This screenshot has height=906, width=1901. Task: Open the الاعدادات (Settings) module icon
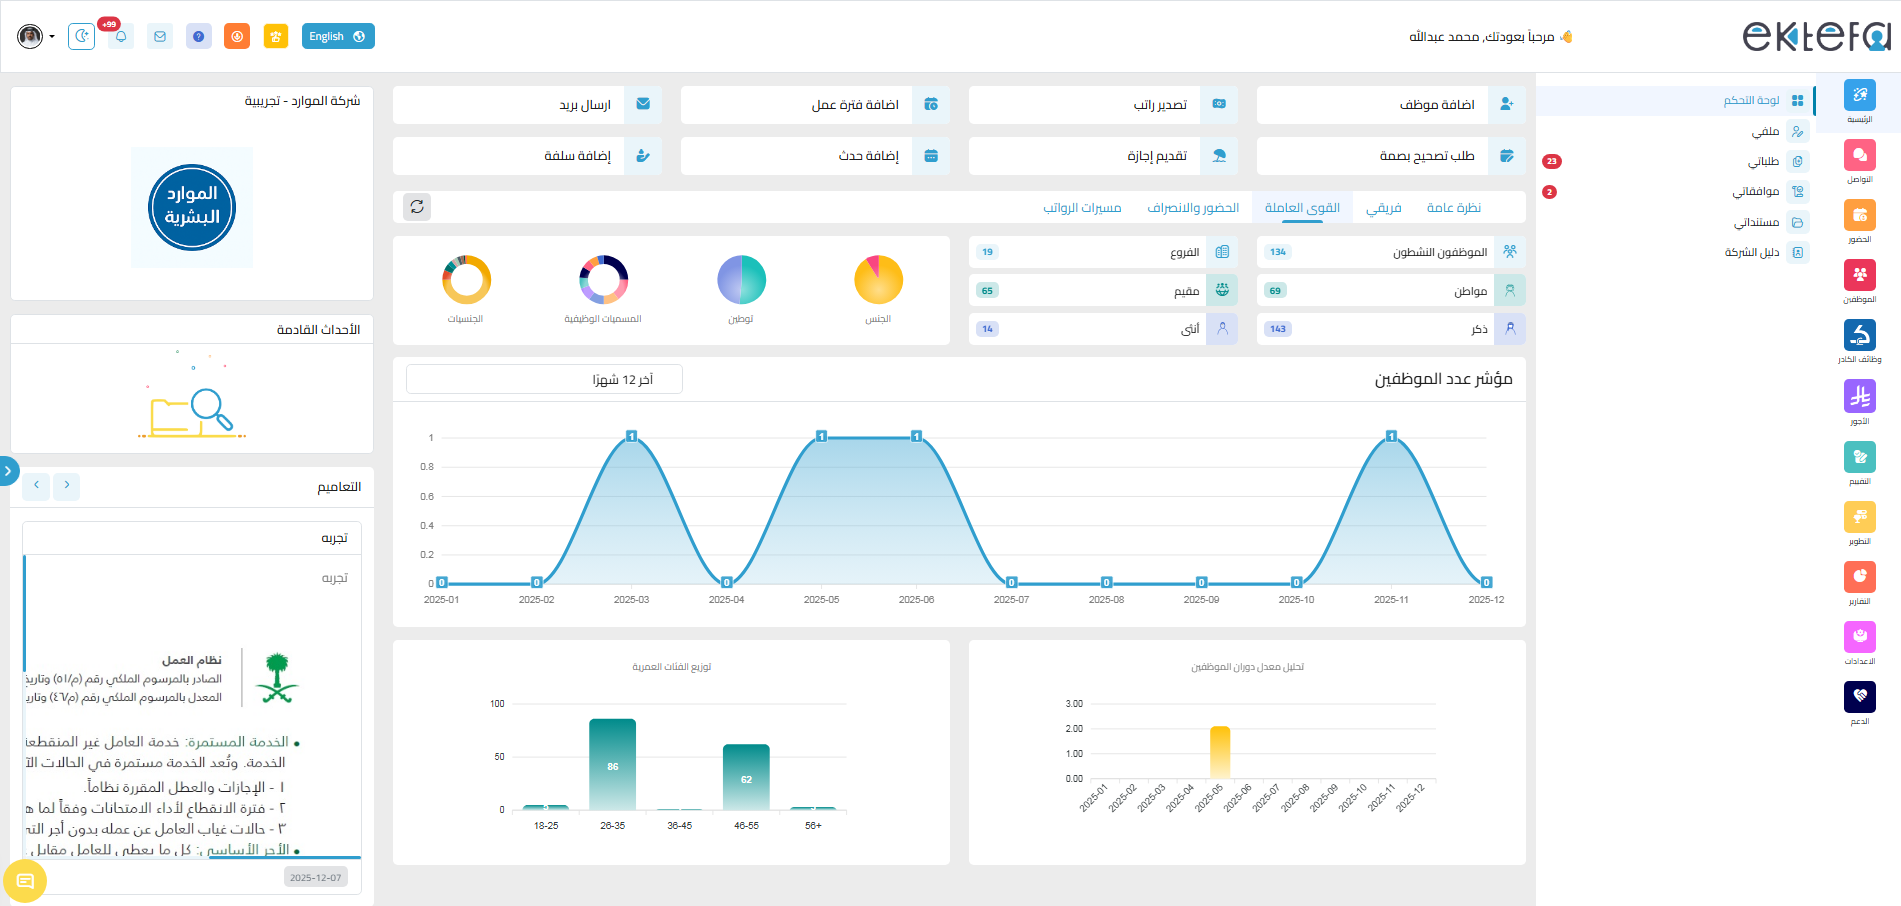1859,637
